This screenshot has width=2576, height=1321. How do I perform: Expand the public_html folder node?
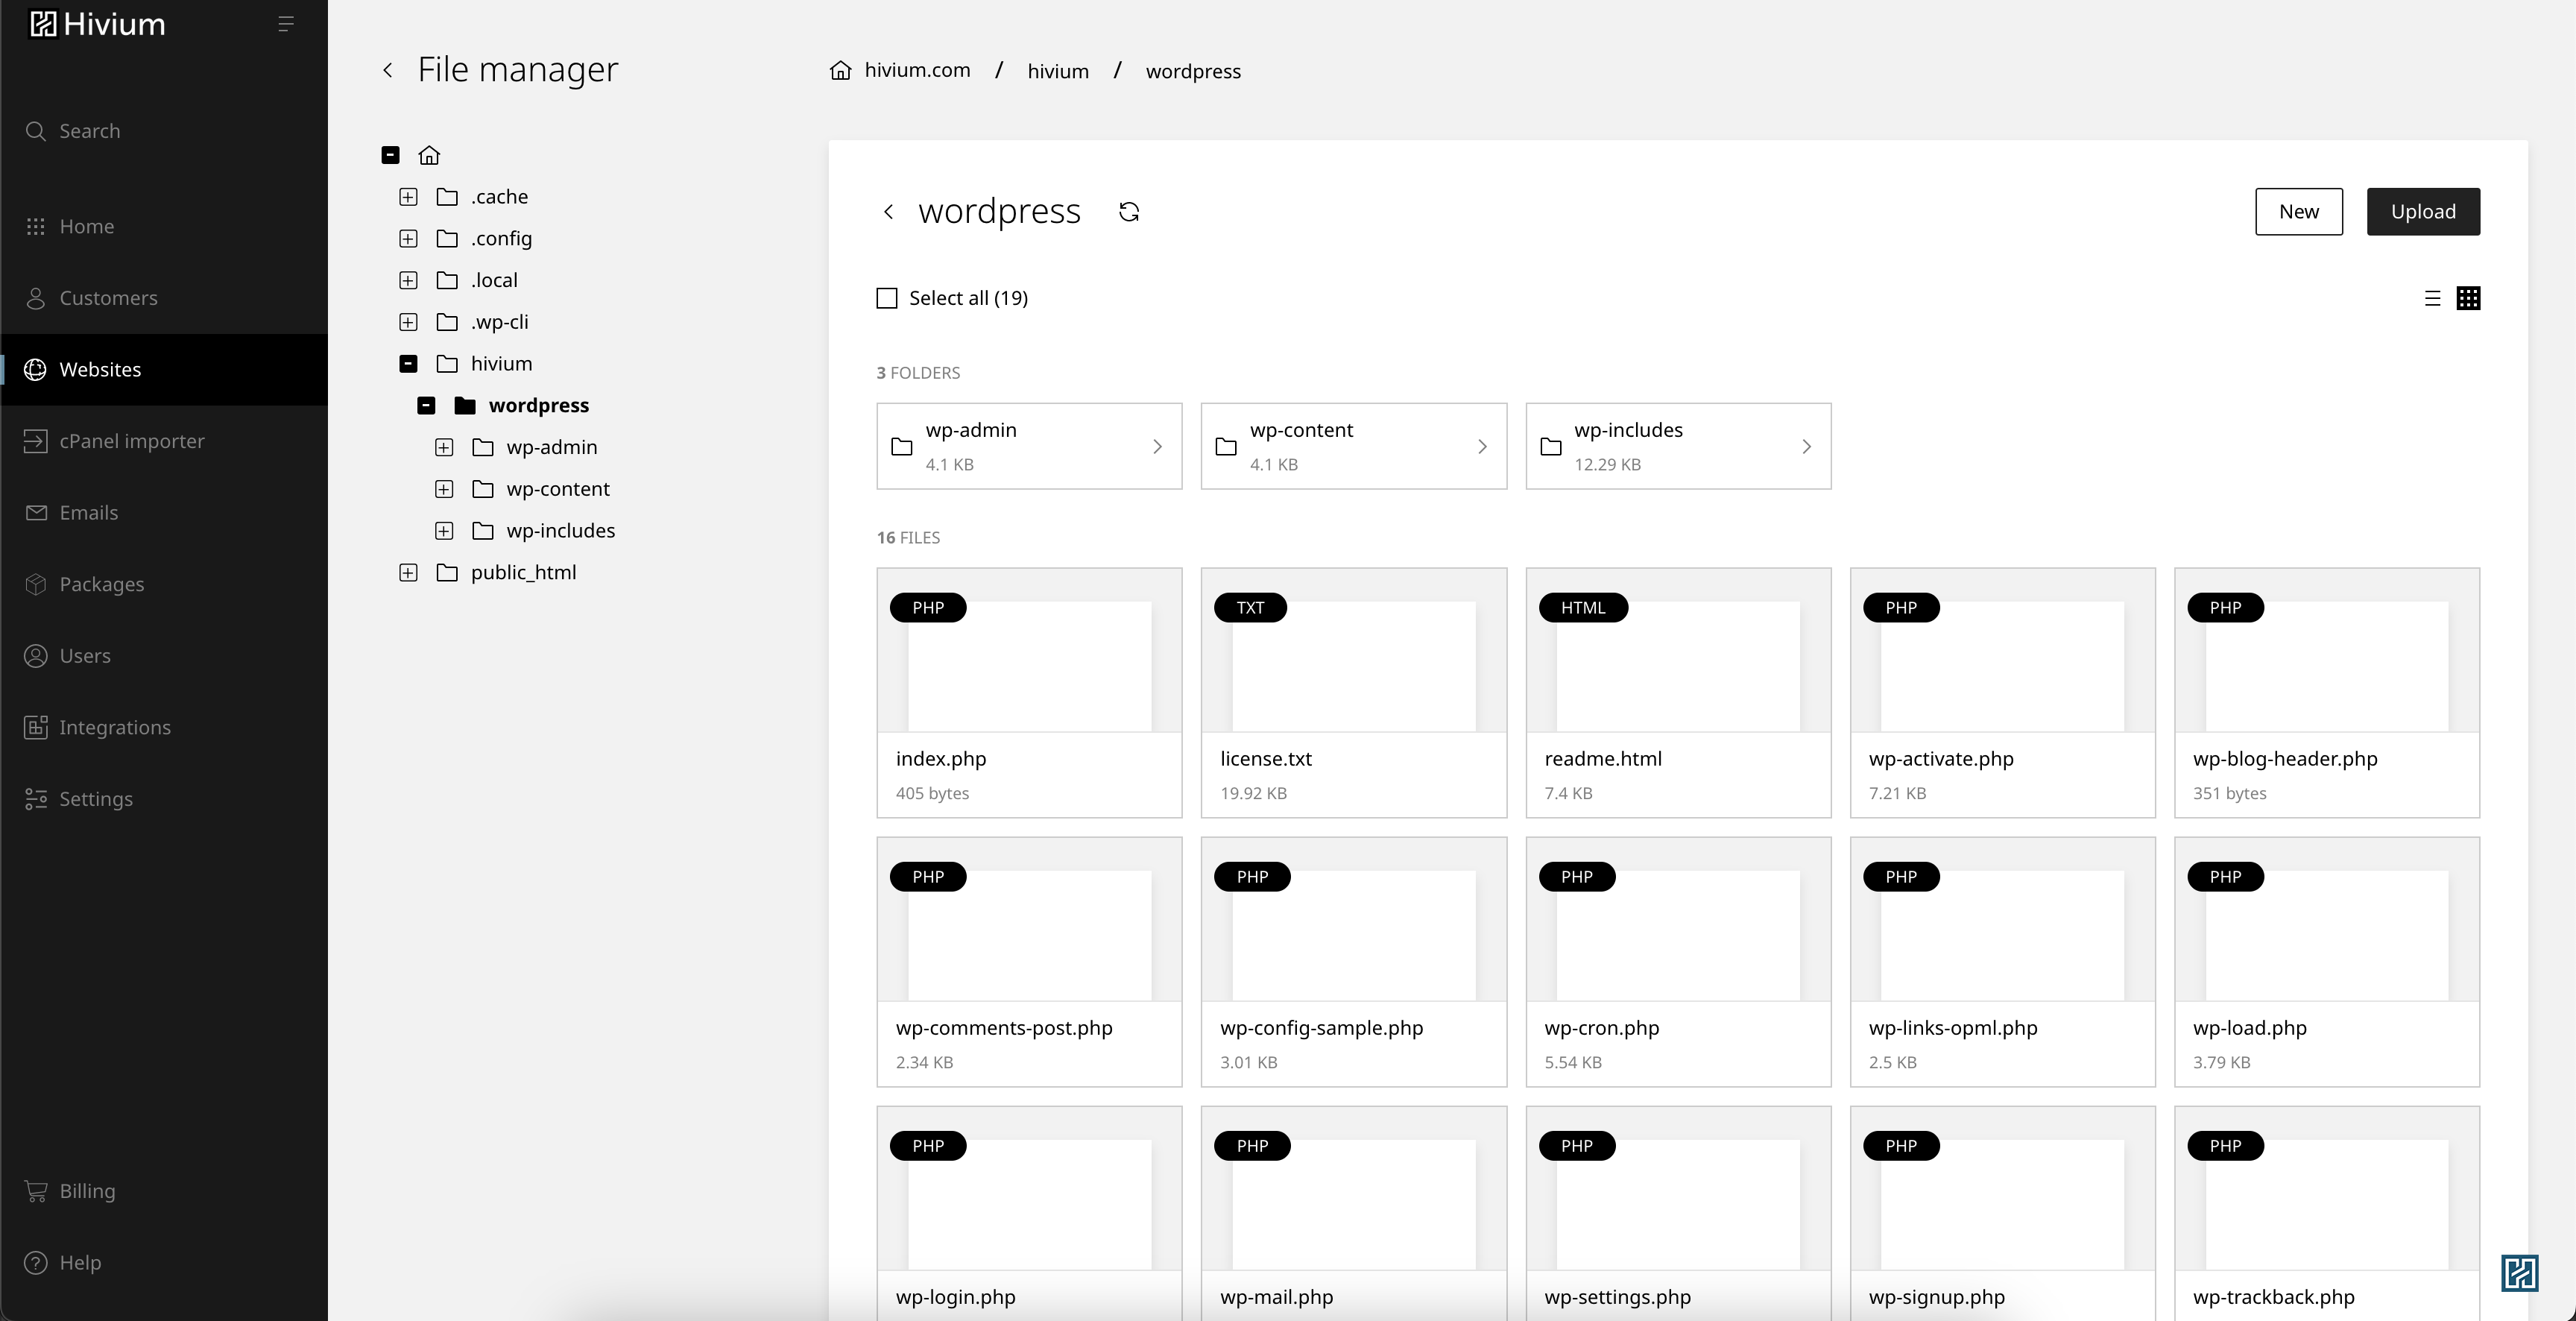pyautogui.click(x=408, y=572)
